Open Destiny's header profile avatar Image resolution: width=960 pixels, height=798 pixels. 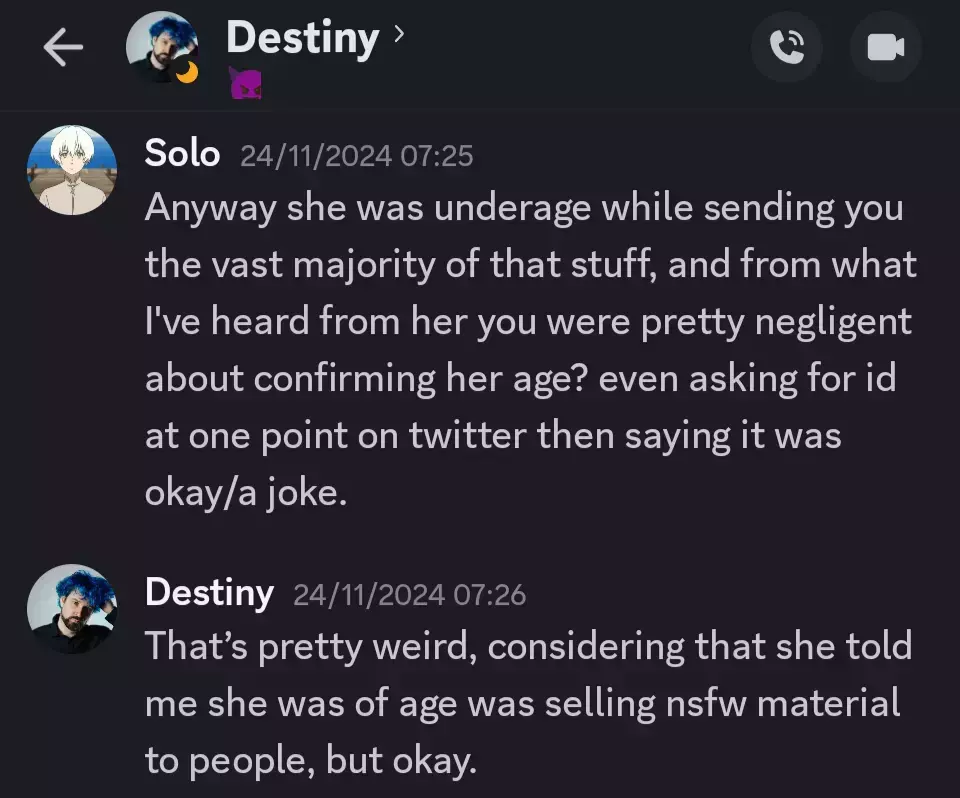point(162,47)
